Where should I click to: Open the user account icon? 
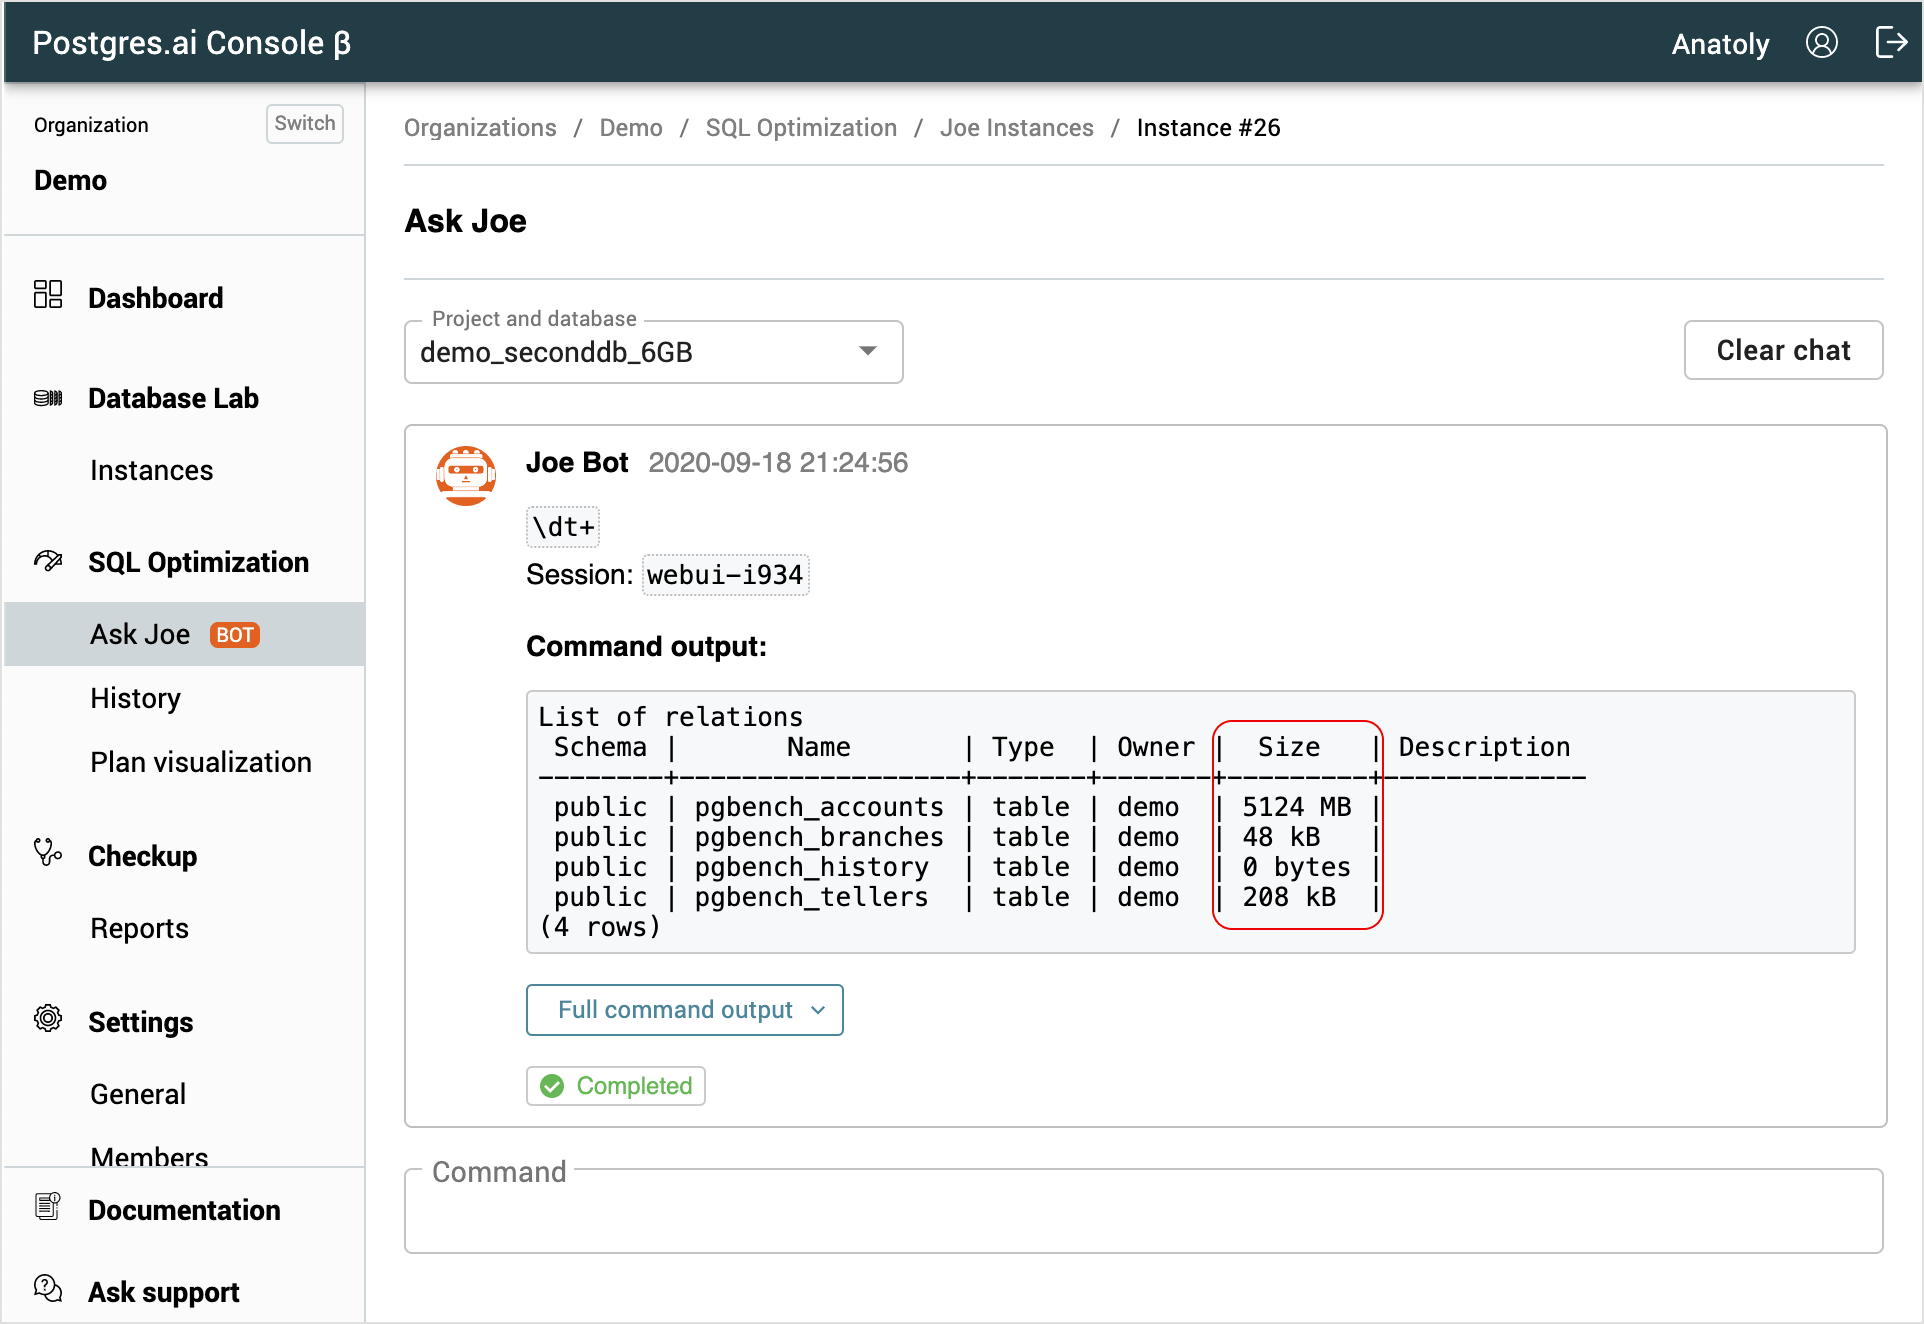coord(1822,42)
